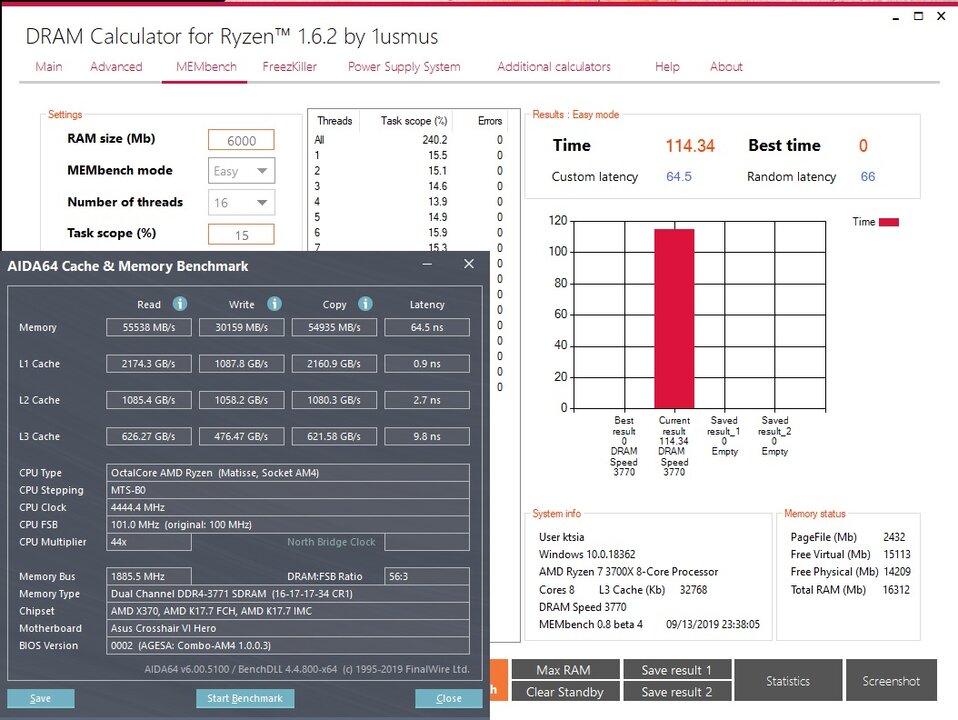Click L2 Cache Latency 2.7 ns
958x720 pixels.
(x=427, y=400)
